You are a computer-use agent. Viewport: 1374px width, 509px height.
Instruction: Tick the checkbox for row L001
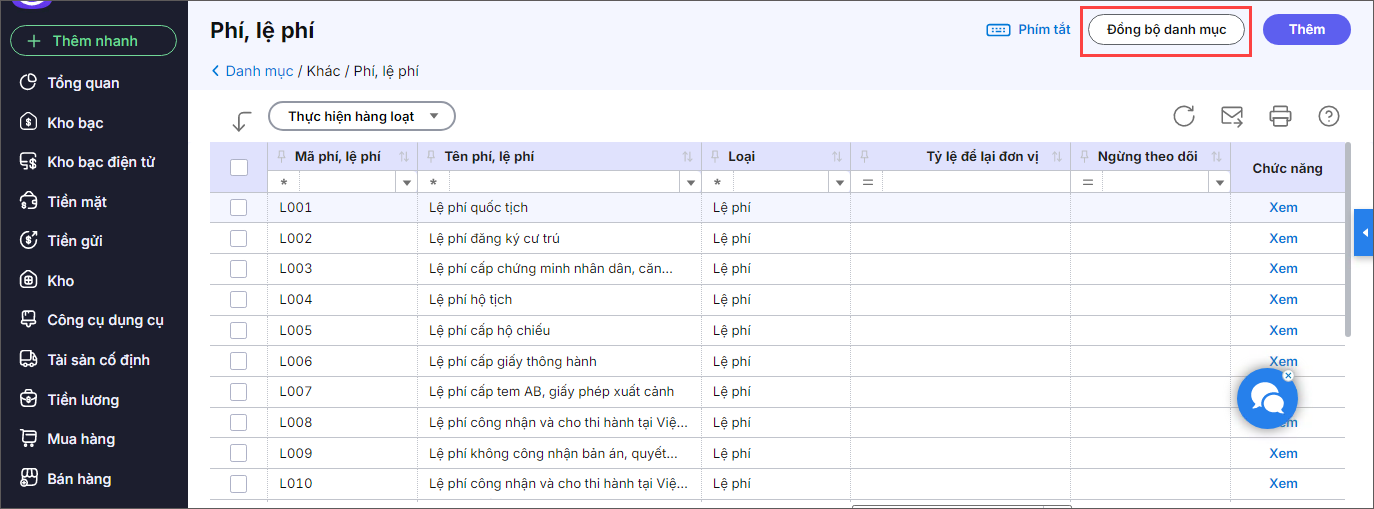click(x=238, y=208)
